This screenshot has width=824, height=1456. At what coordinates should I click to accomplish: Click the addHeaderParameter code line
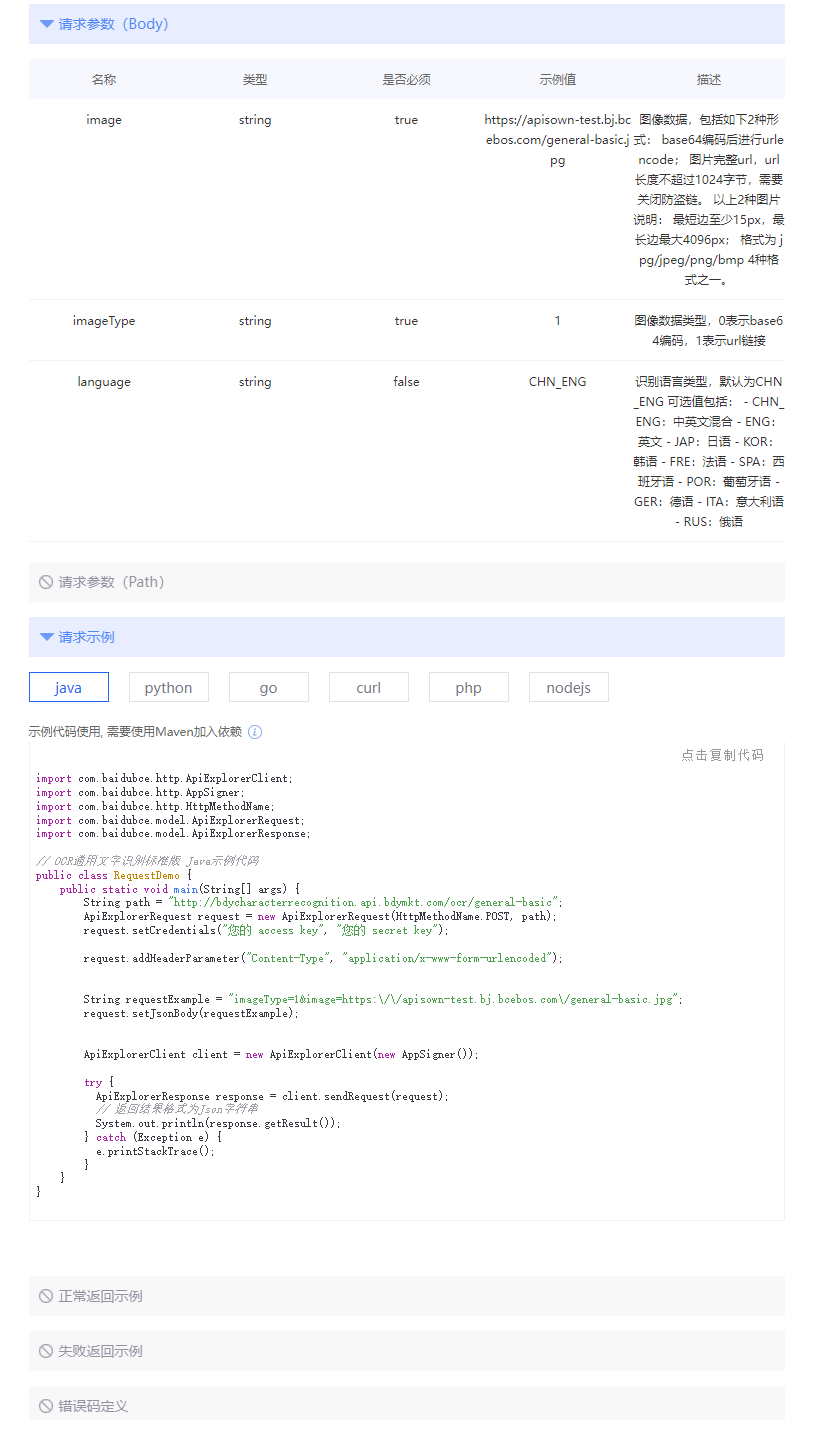tap(323, 958)
